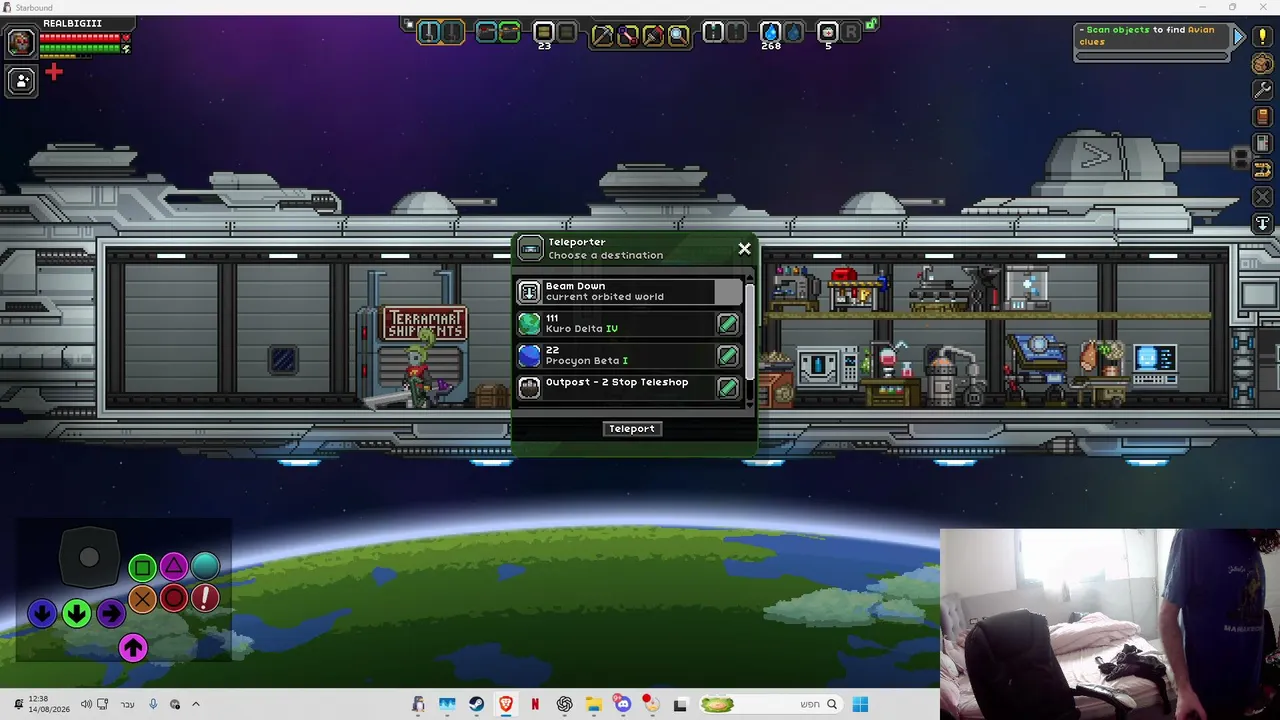Equip the pickaxe matter manipulator tool
Screen dimensions: 1280x720
(602, 35)
